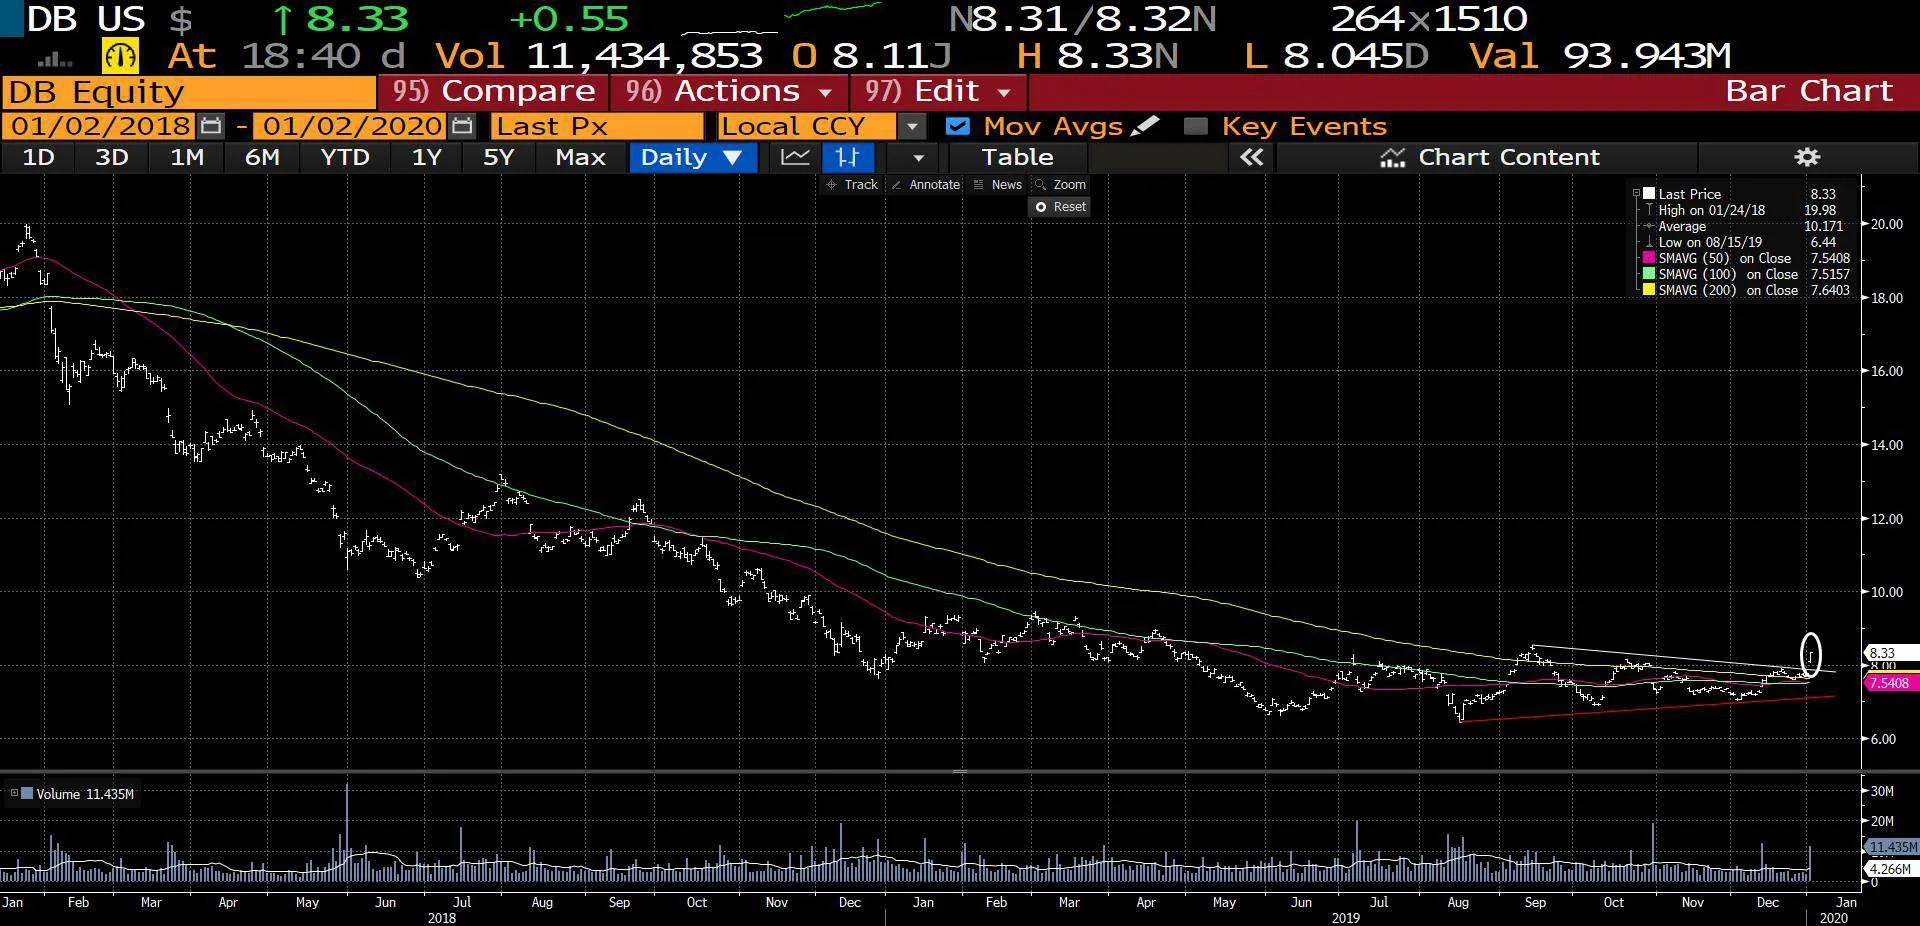
Task: Show News on the chart
Action: (998, 185)
